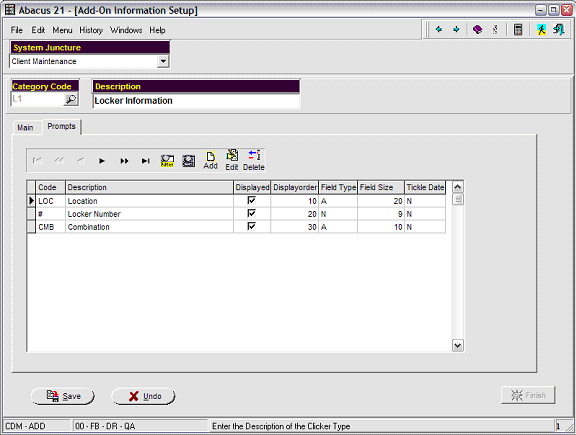Expand the System Juncture dropdown
The image size is (576, 435).
[163, 61]
